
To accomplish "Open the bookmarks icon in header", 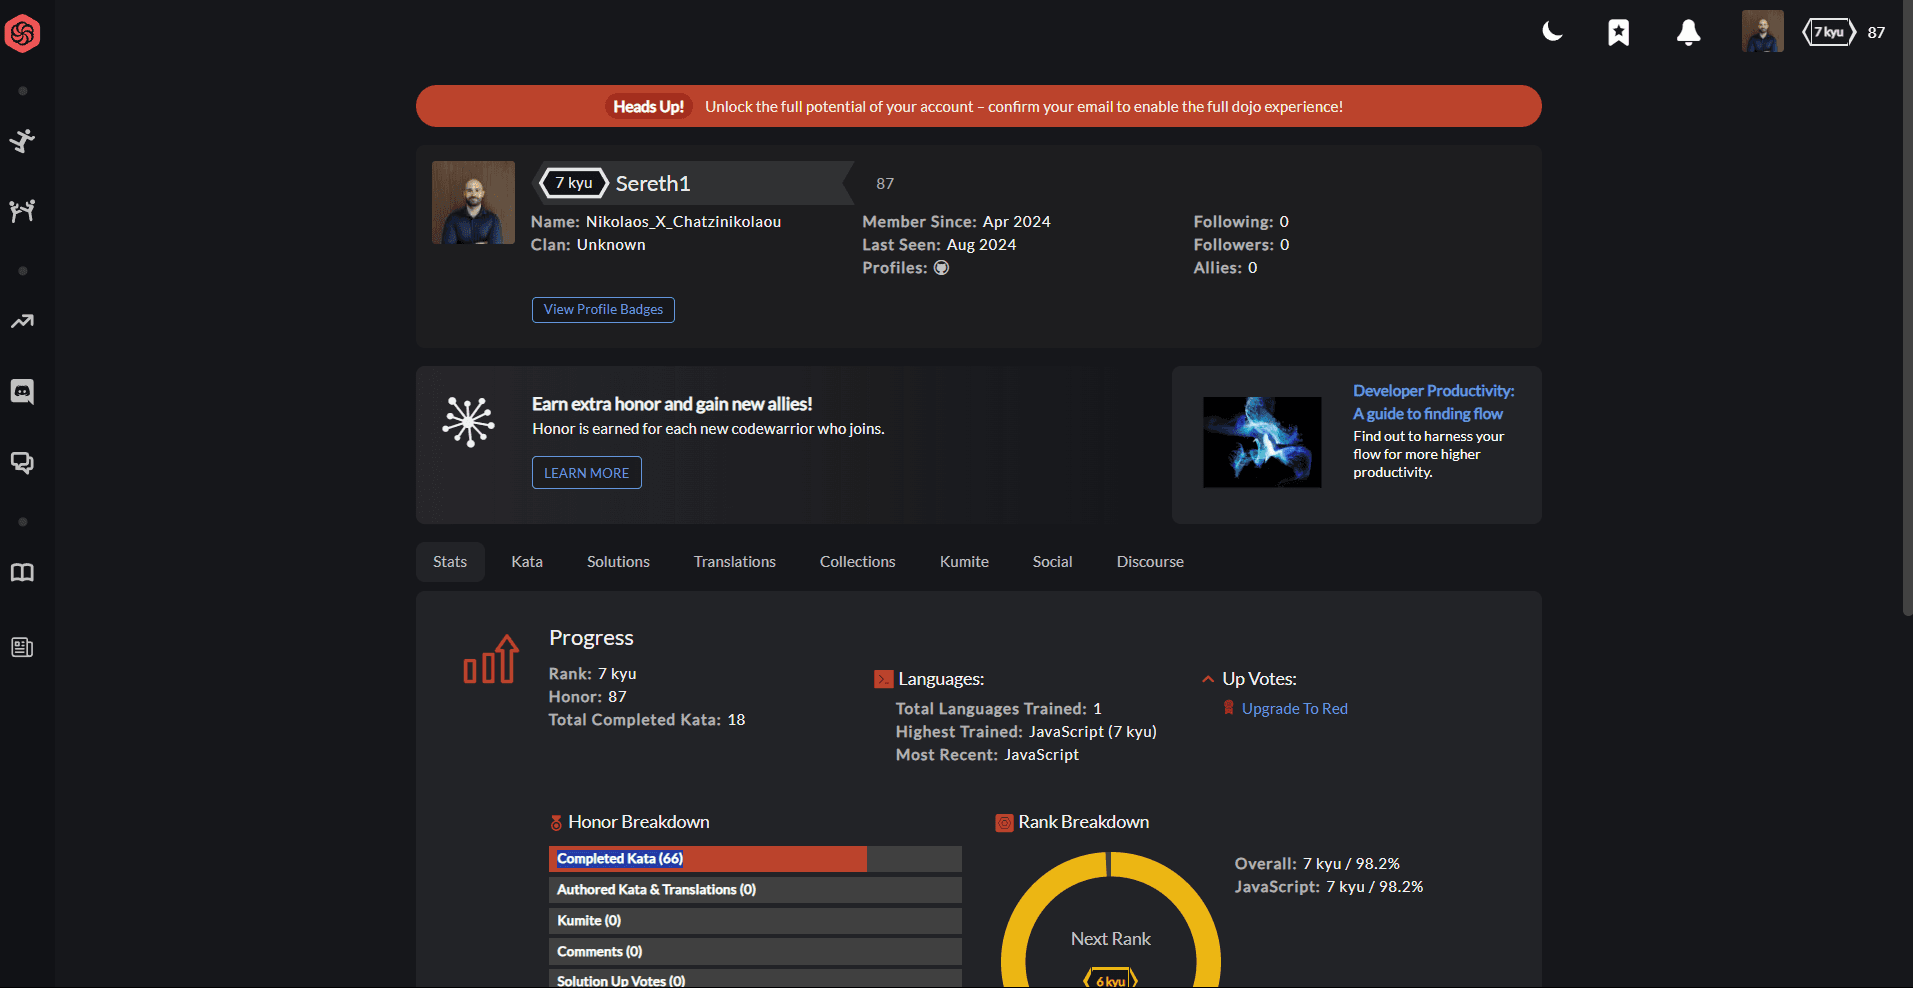I will (x=1619, y=33).
